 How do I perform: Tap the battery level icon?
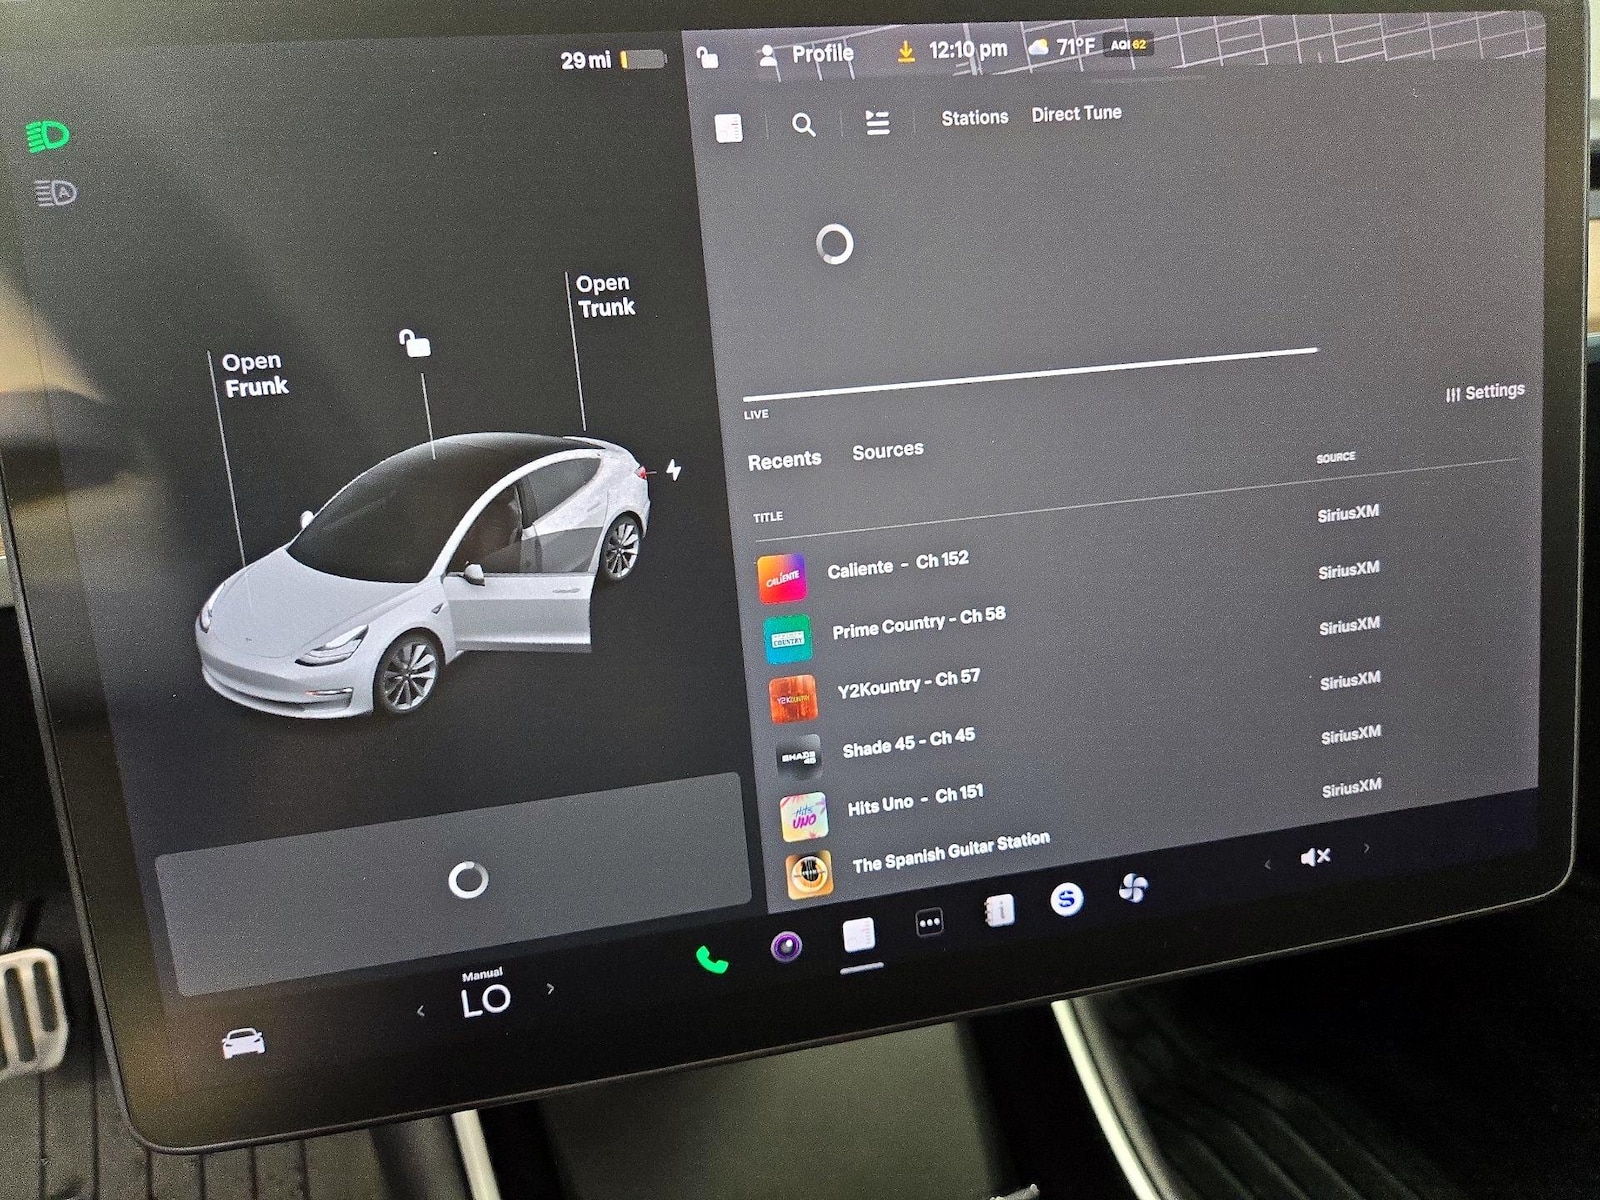(643, 59)
